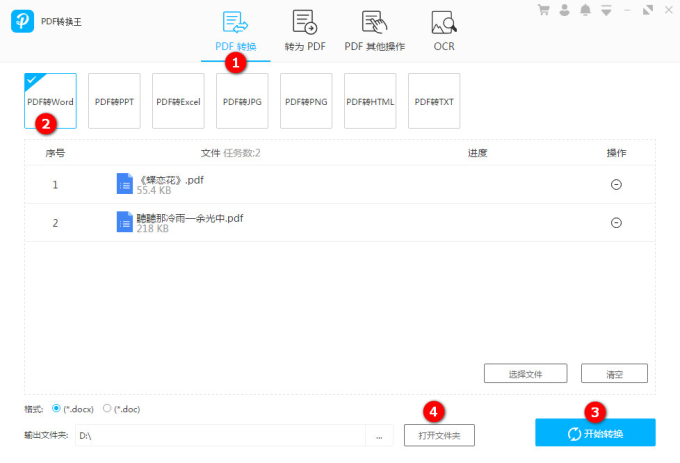
Task: Click the 清空 button to clear the list
Action: 614,373
